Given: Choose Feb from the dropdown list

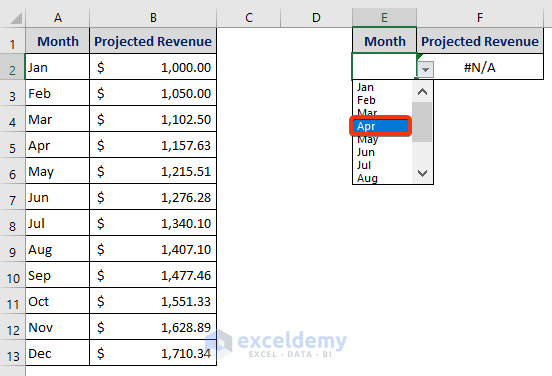Looking at the screenshot, I should [382, 100].
